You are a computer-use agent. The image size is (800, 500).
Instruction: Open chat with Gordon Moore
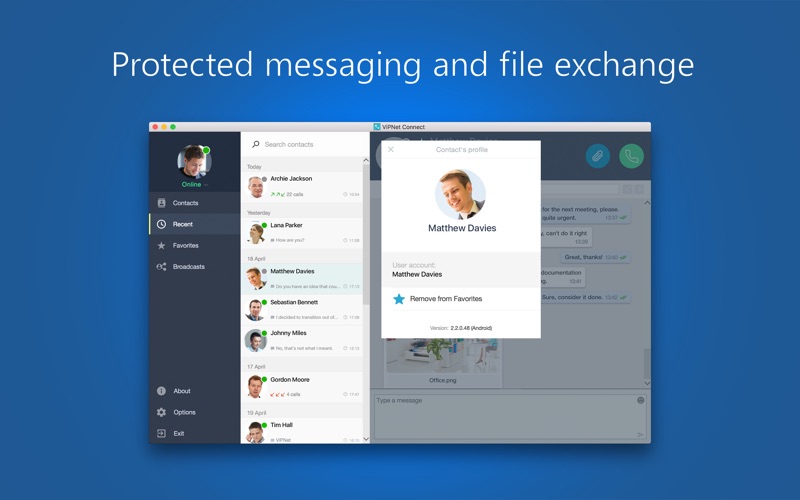302,387
